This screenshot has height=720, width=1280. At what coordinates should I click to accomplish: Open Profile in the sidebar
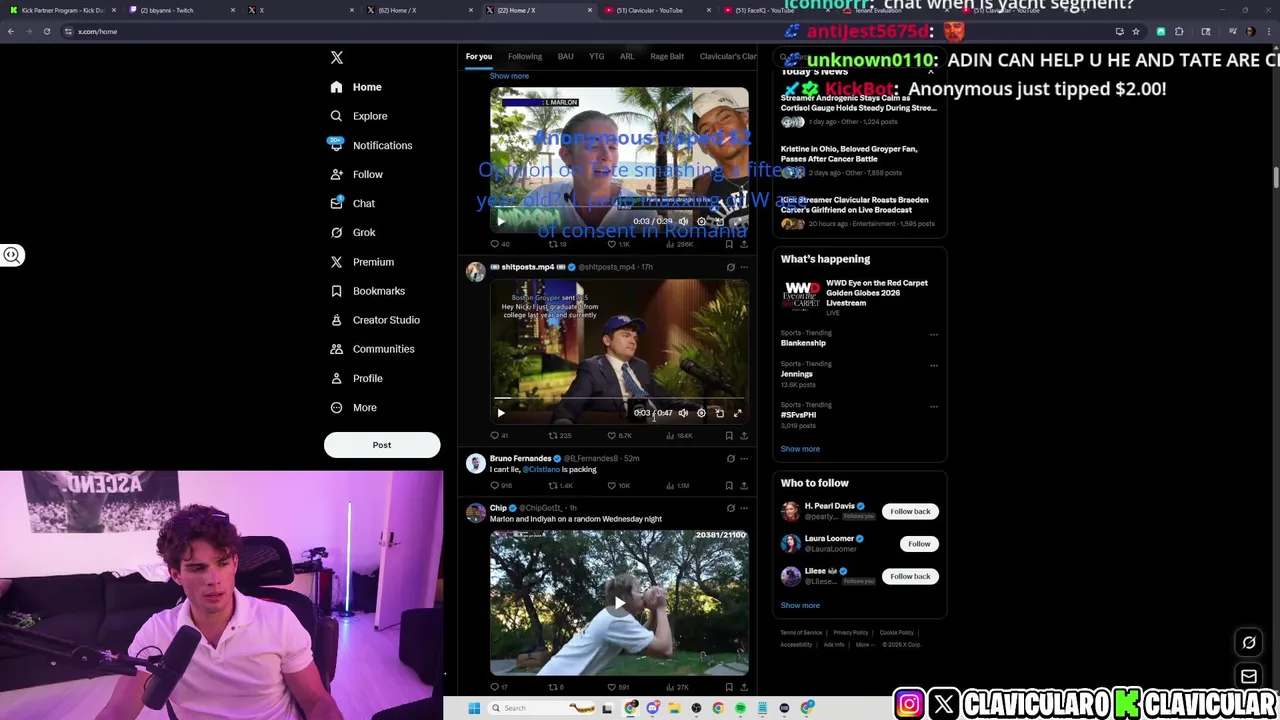357,378
